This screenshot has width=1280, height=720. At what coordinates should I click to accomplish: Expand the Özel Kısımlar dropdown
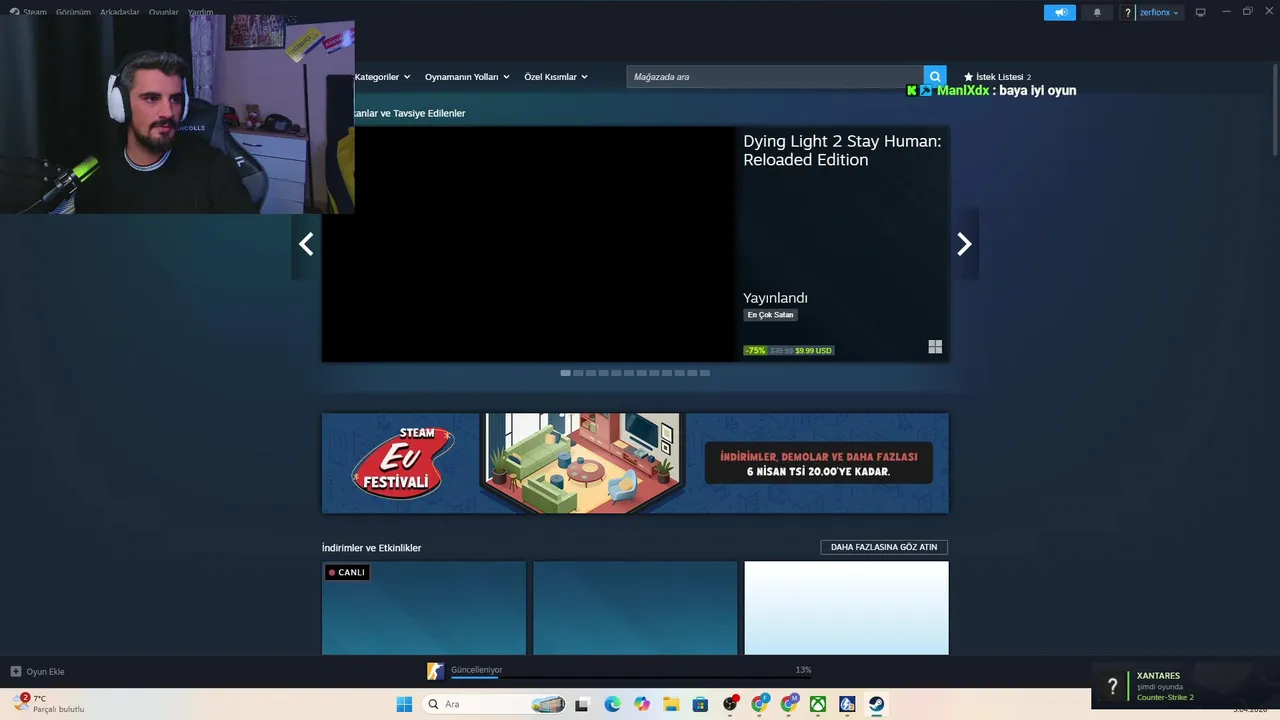coord(556,77)
